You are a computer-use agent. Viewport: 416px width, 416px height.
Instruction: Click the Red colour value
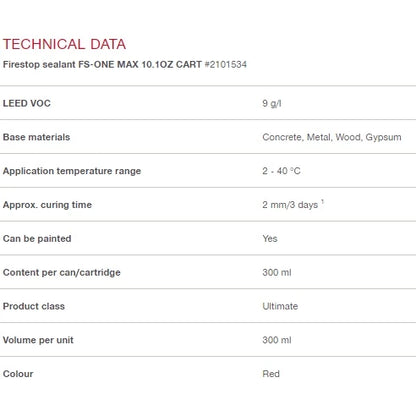271,374
